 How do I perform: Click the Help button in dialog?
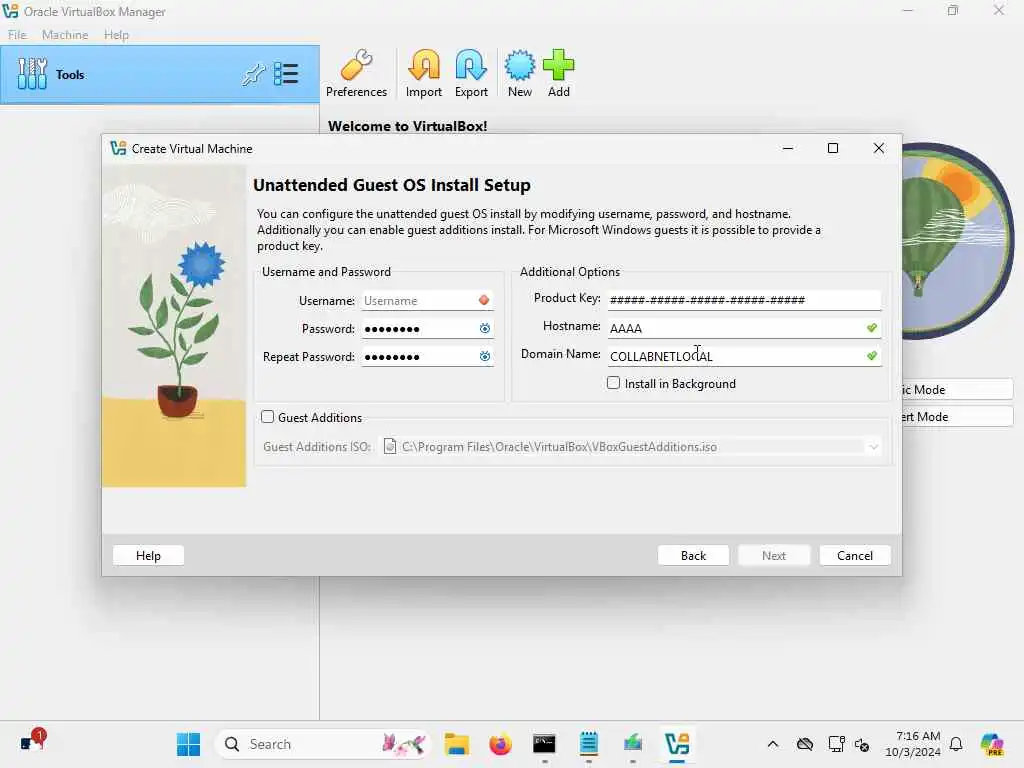[148, 555]
